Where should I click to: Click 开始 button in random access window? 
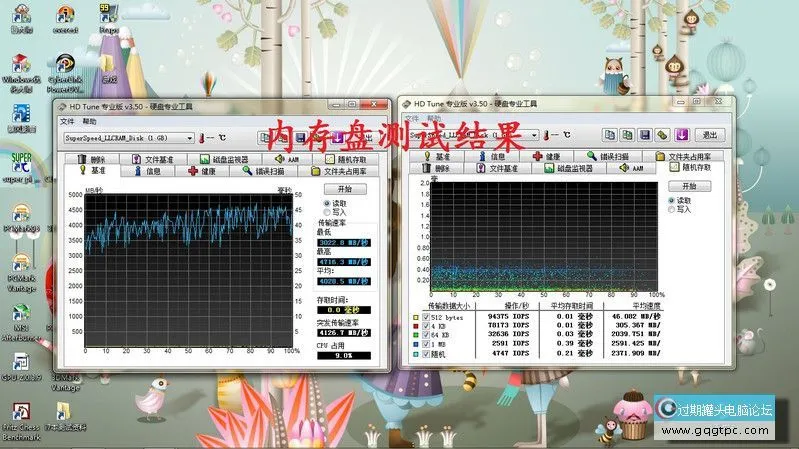pos(689,186)
